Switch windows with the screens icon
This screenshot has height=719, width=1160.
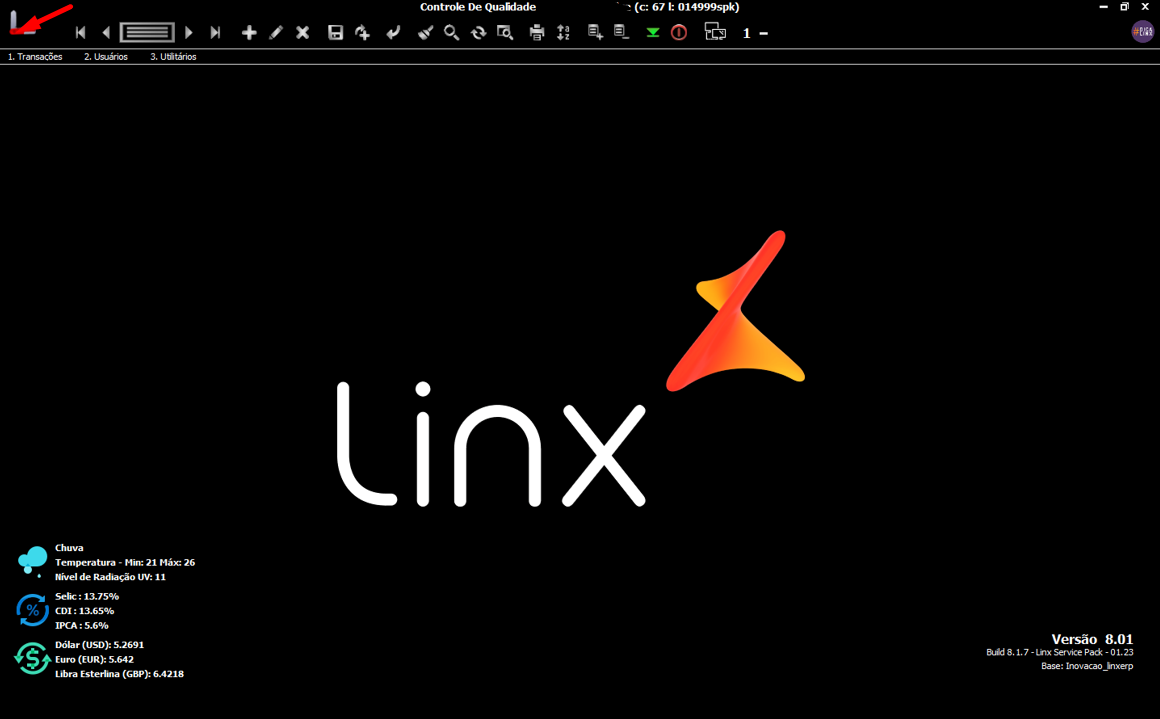coord(715,32)
